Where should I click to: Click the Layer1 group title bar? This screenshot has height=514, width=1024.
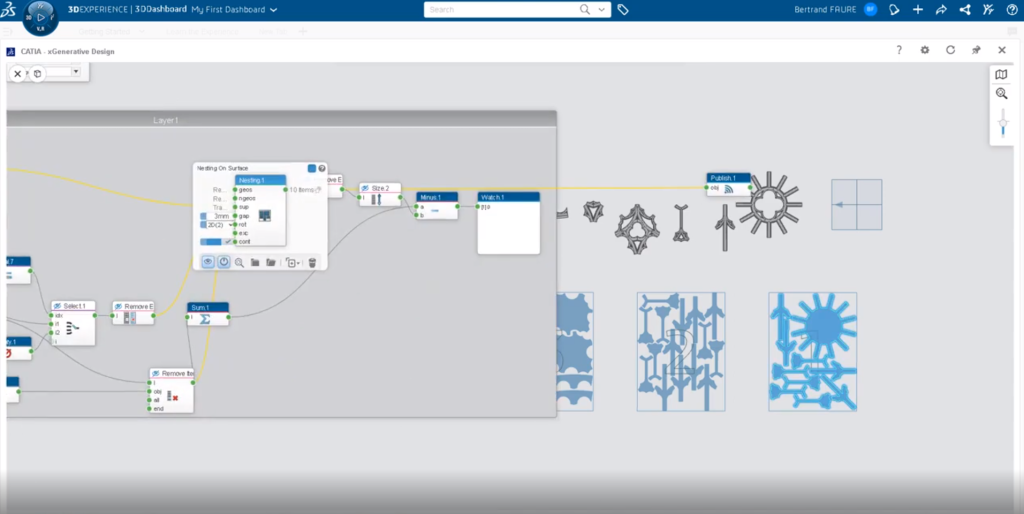tap(281, 120)
